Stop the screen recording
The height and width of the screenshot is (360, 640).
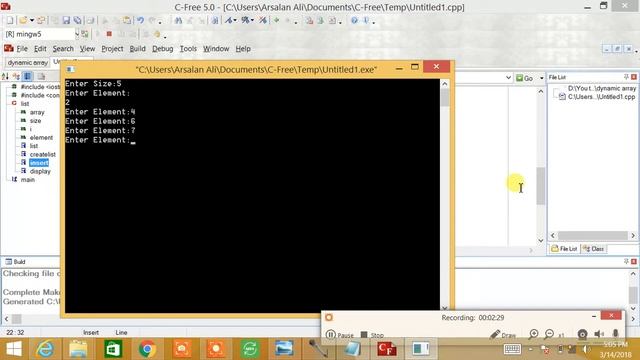click(372, 335)
